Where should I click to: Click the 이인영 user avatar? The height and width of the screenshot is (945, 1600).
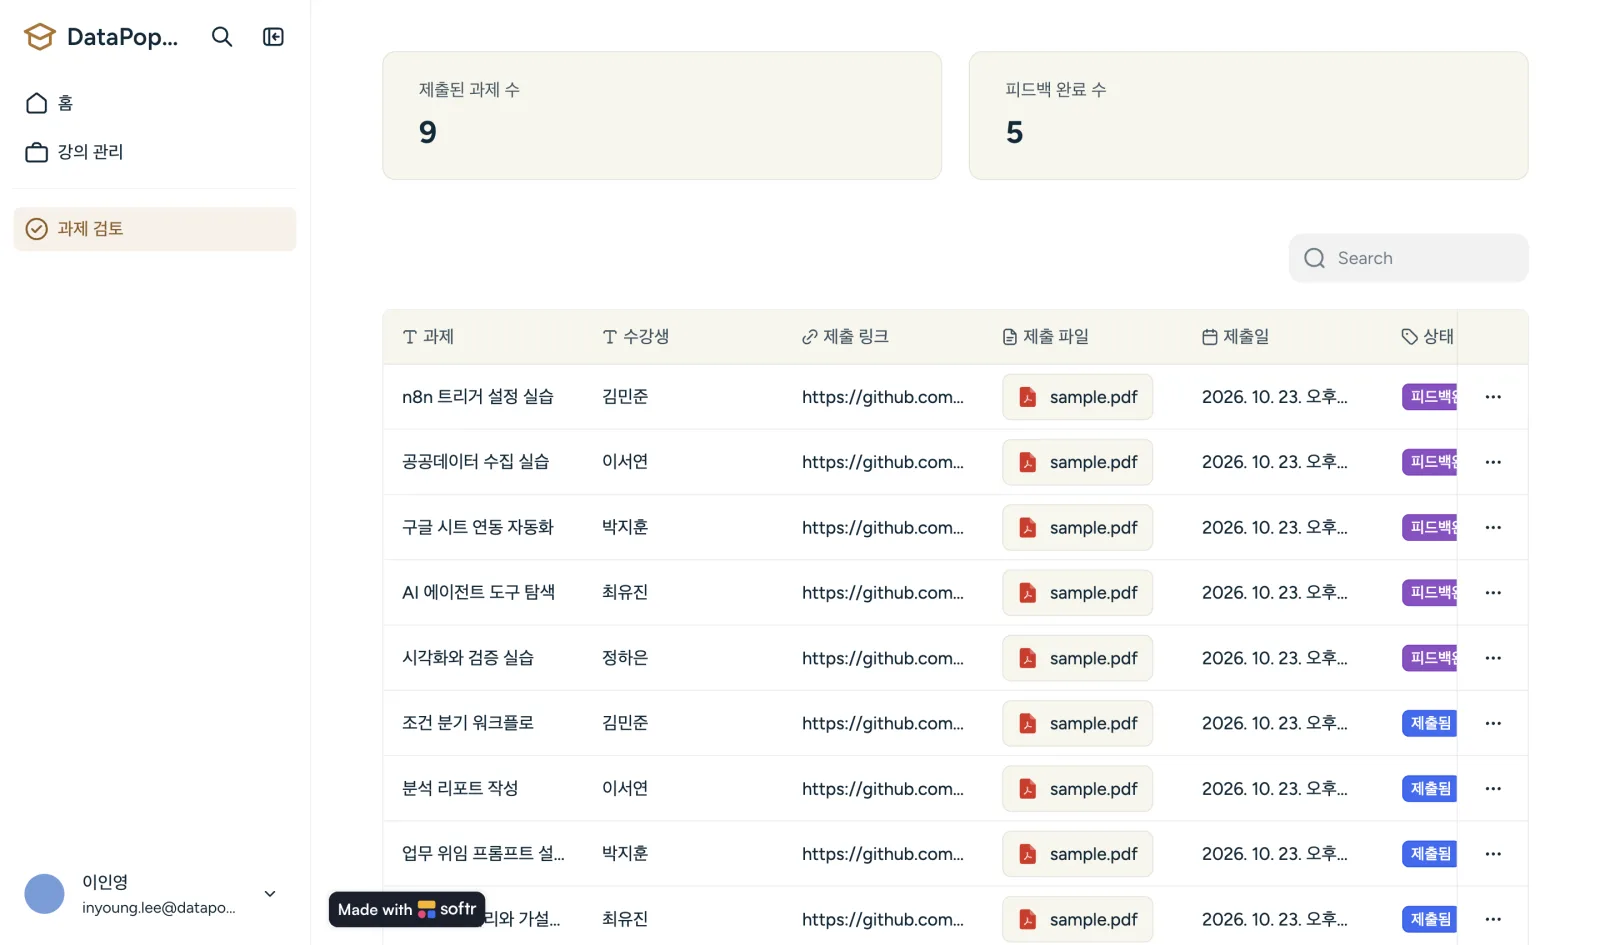pos(44,894)
